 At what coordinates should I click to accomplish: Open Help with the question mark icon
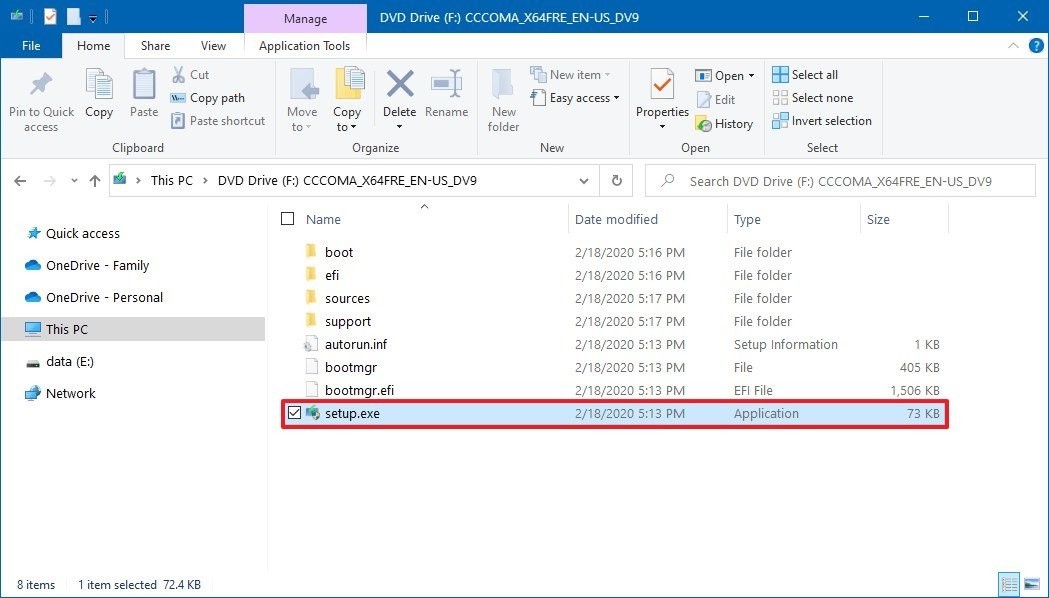(x=1036, y=45)
